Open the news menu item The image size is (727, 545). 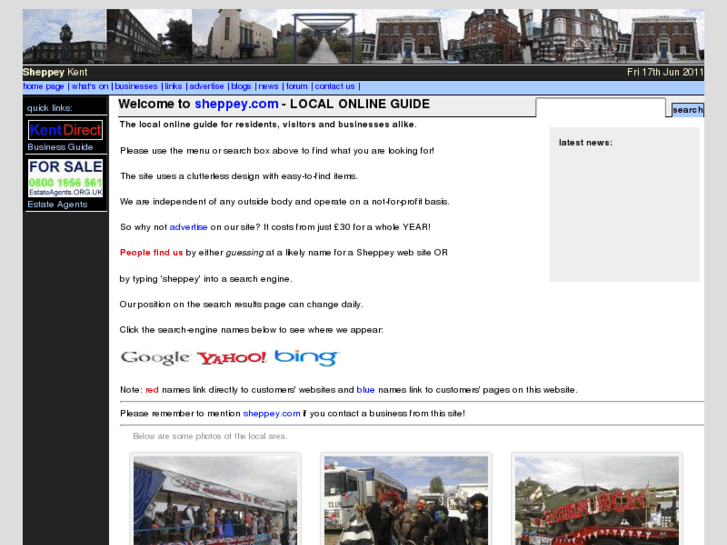point(268,86)
